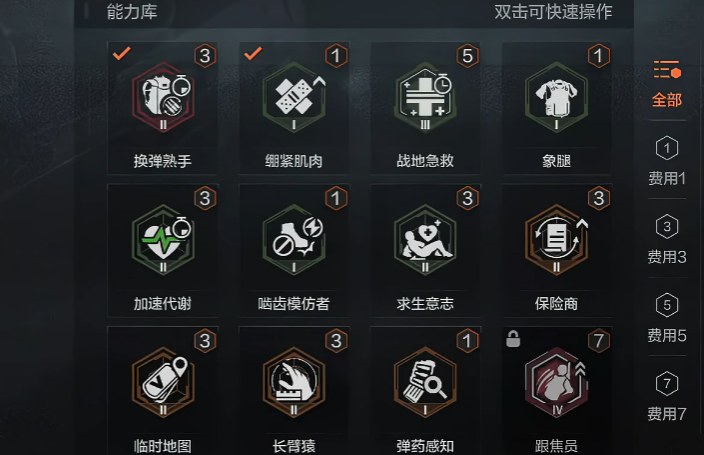
Task: Select the 加速代谢 heartbeat ability icon
Action: [x=163, y=239]
